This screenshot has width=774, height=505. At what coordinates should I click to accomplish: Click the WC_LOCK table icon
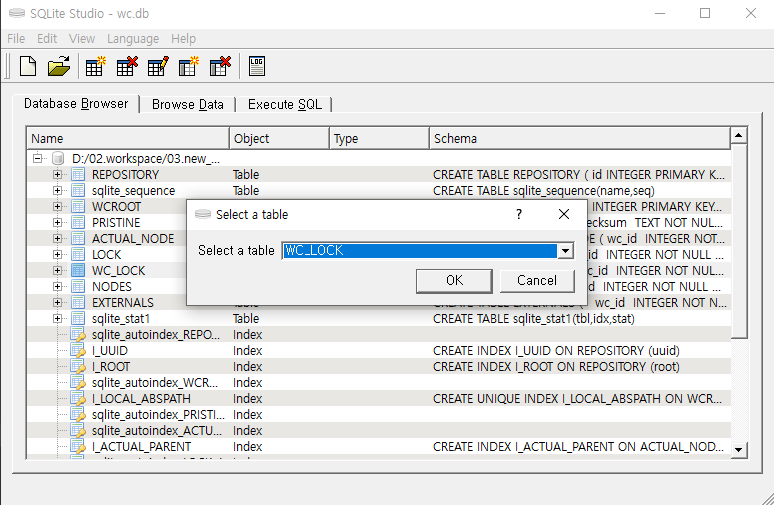point(78,271)
